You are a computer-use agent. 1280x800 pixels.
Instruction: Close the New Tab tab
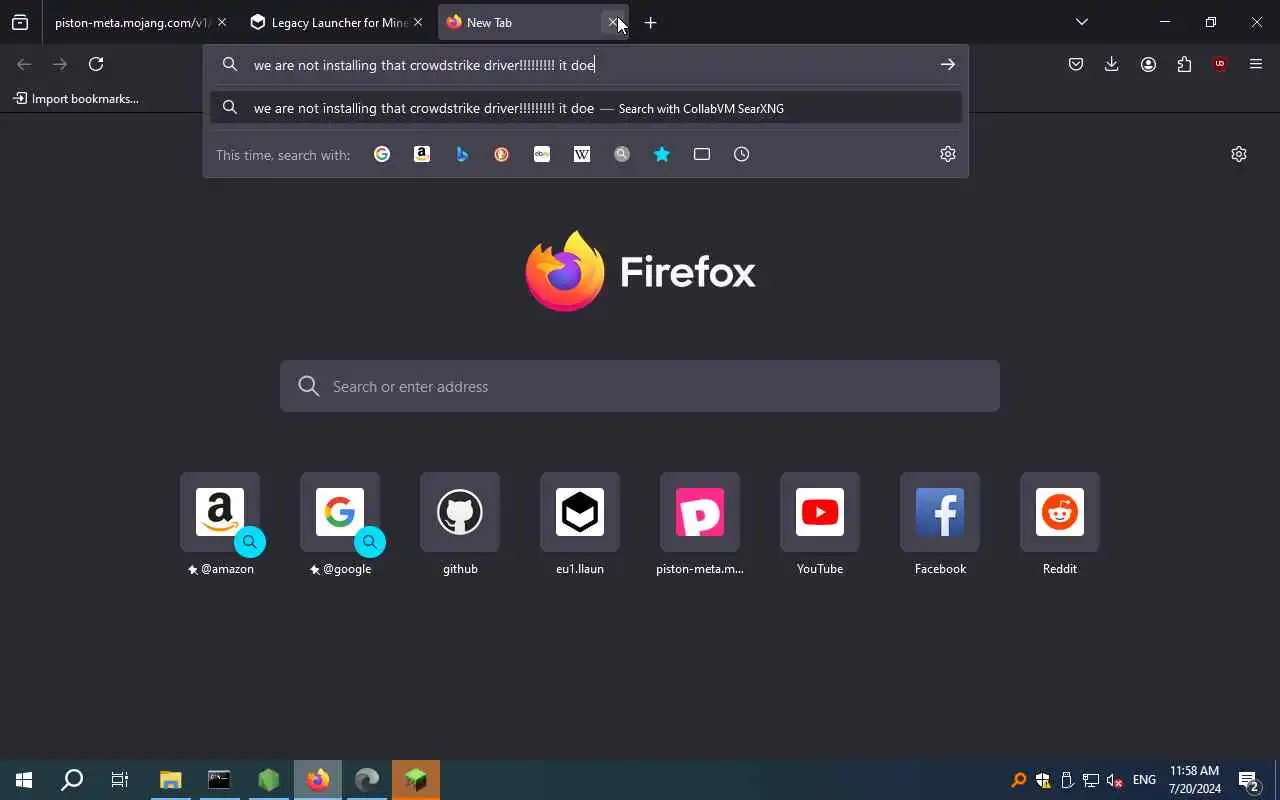click(613, 22)
